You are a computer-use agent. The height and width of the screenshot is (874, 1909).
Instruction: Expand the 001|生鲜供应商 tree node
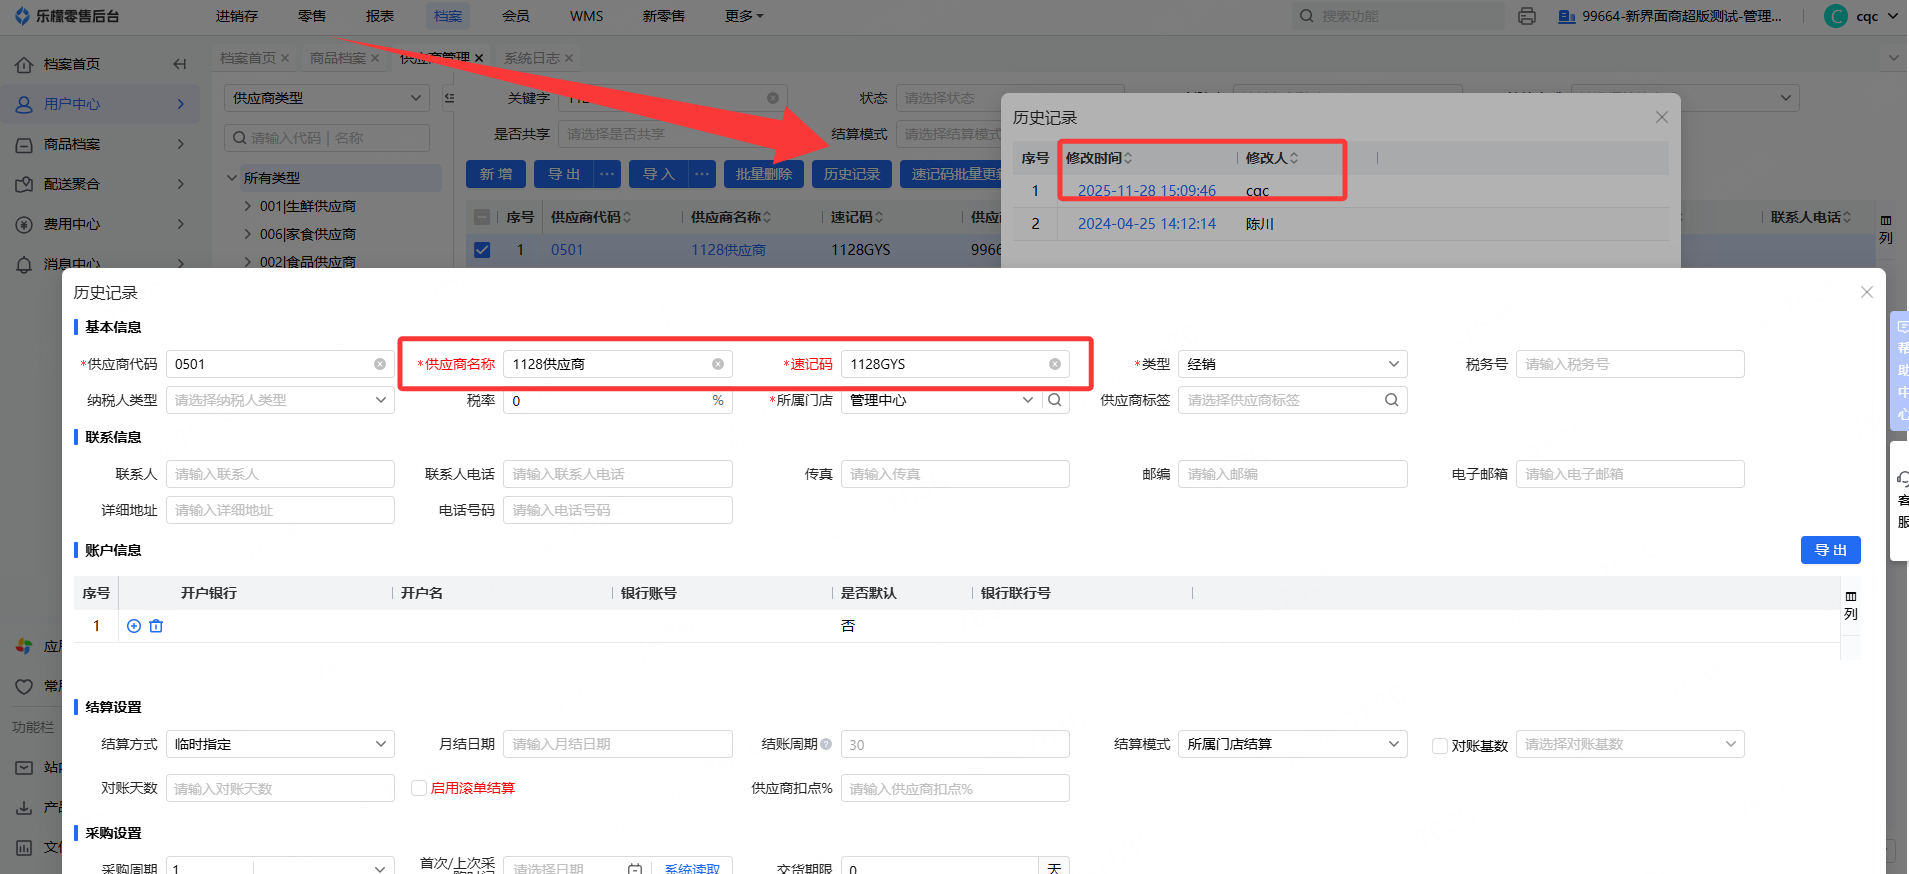tap(248, 206)
